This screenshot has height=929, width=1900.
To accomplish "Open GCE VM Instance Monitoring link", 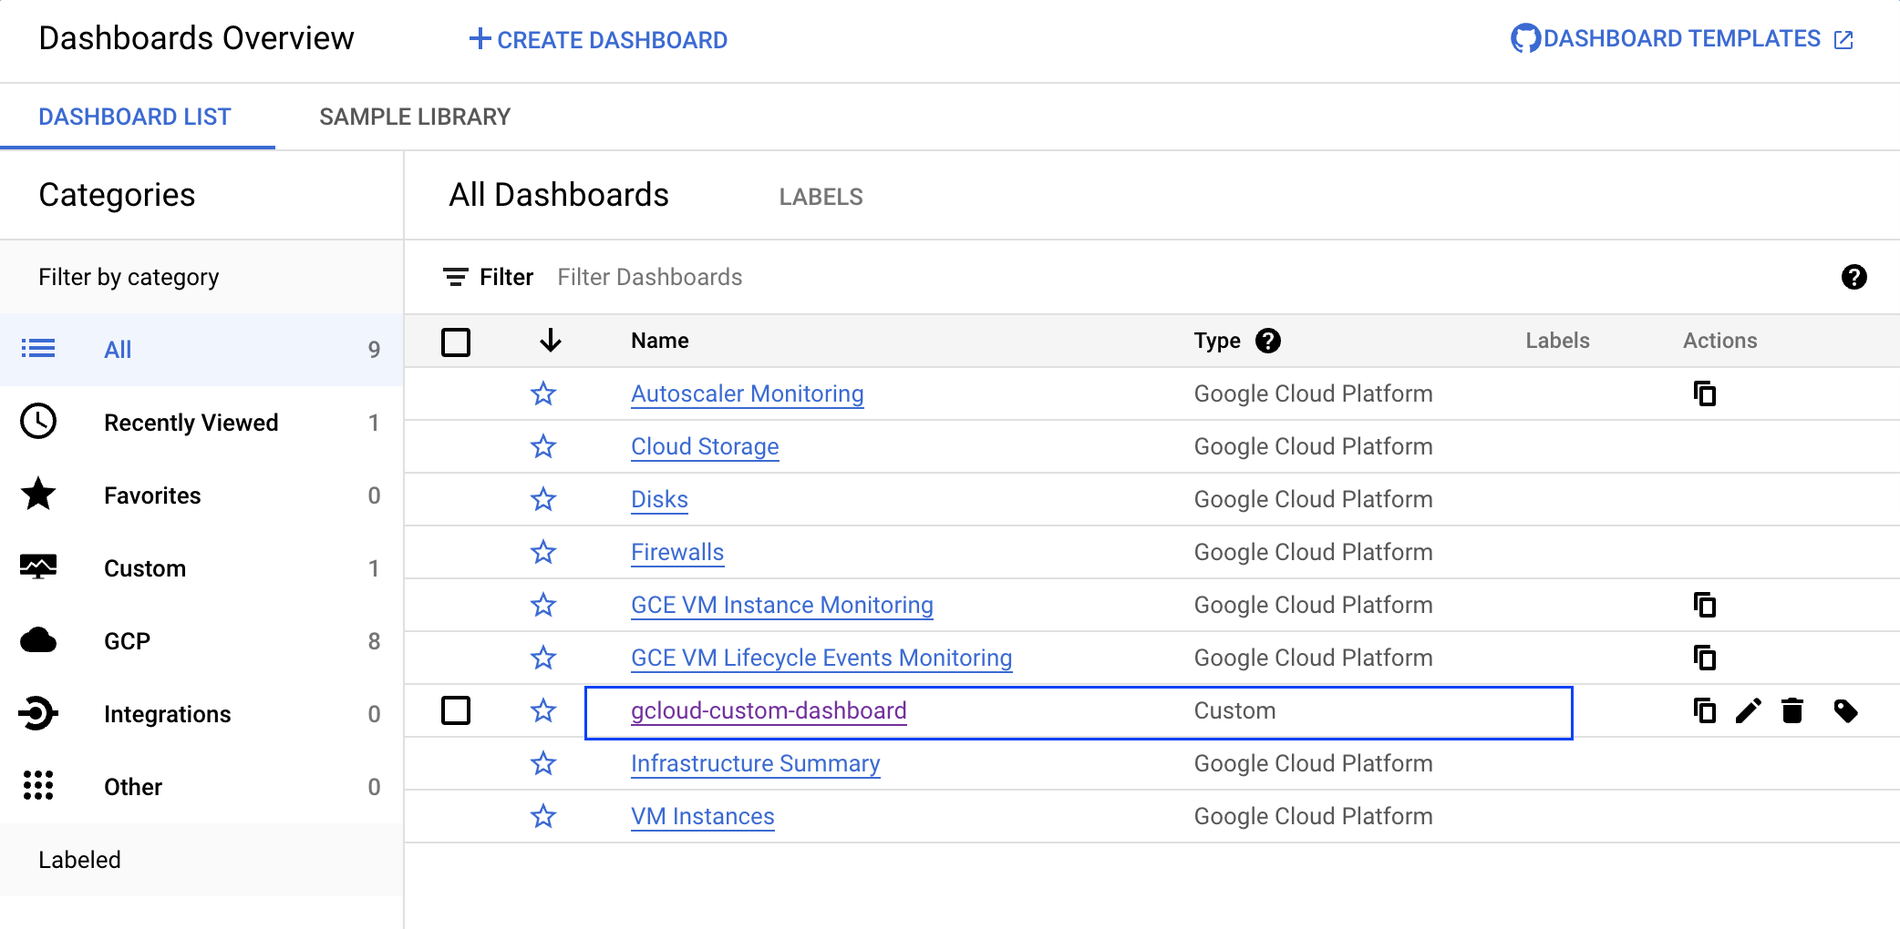I will tap(782, 605).
